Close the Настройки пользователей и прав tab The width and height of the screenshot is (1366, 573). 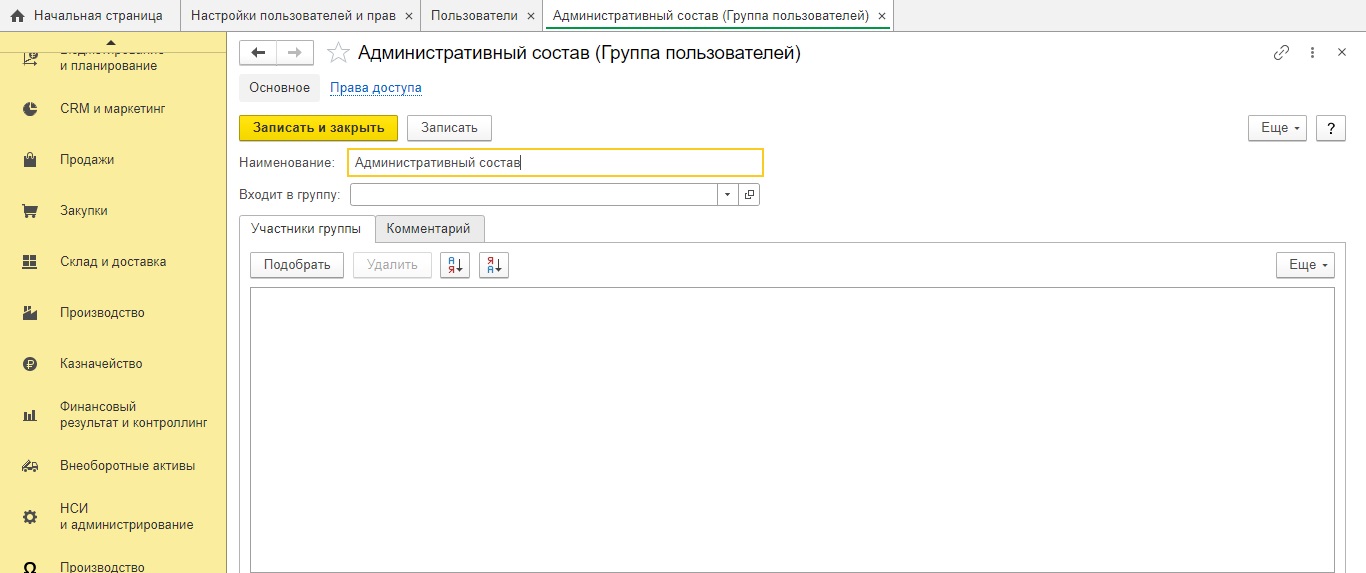click(408, 16)
